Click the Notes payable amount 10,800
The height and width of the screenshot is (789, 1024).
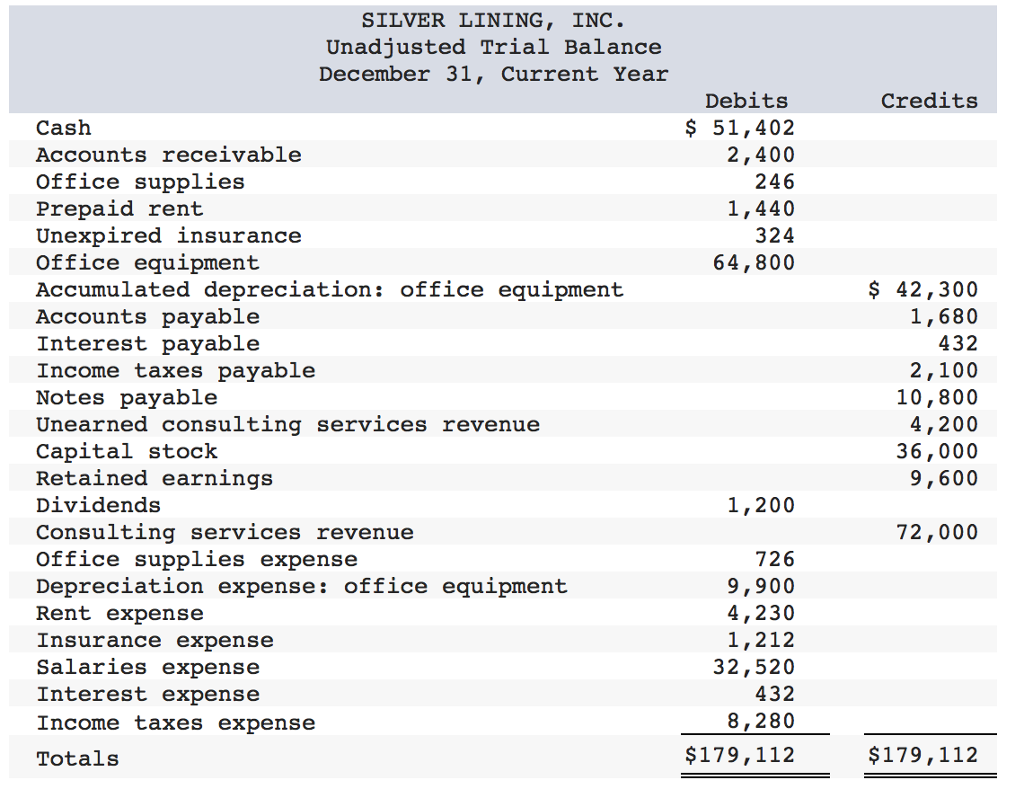pyautogui.click(x=937, y=398)
